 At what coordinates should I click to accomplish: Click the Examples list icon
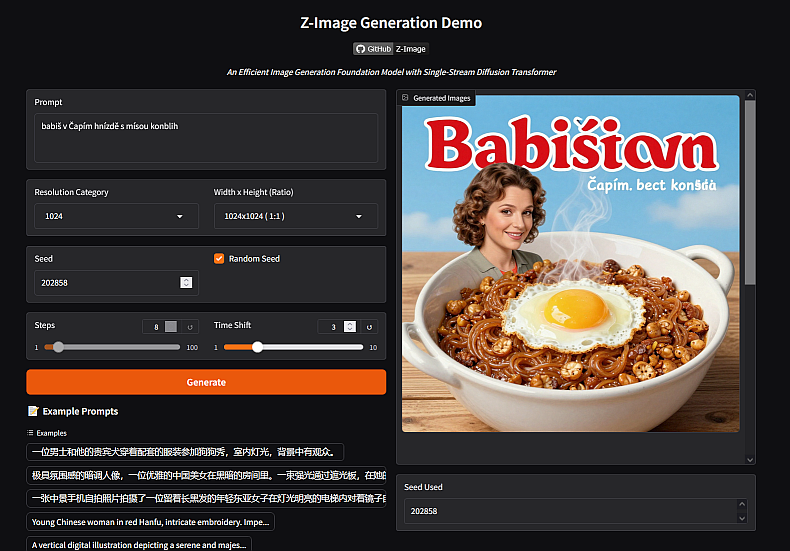pyautogui.click(x=30, y=433)
